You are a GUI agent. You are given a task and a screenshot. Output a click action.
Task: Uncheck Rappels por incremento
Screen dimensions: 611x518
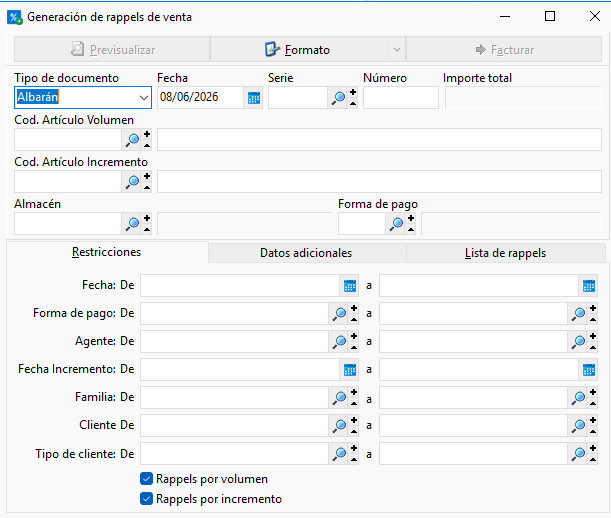coord(147,499)
